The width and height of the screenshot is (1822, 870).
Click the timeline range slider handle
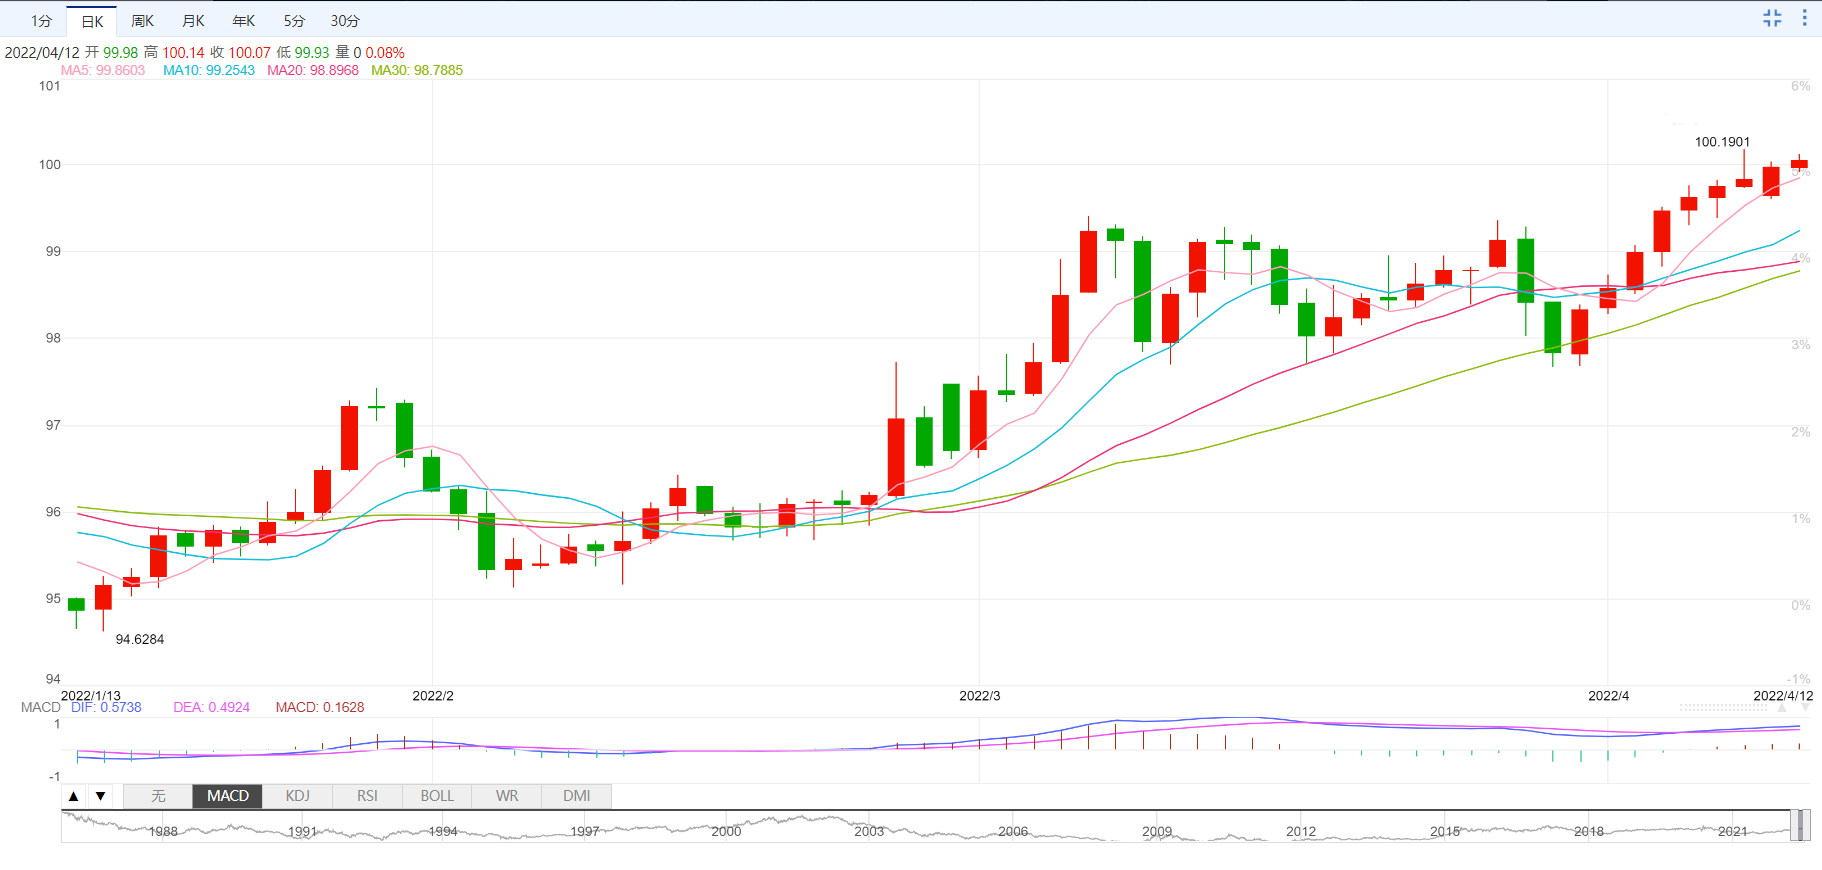coord(1800,826)
